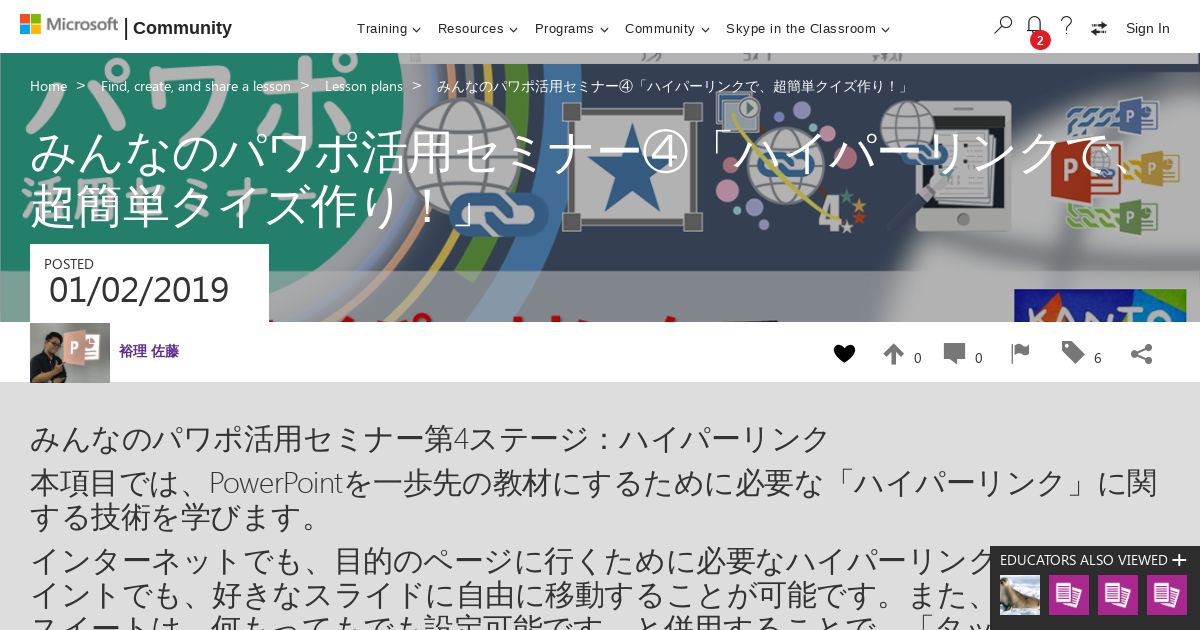
Task: Open the search magnifier icon
Action: pyautogui.click(x=1003, y=26)
